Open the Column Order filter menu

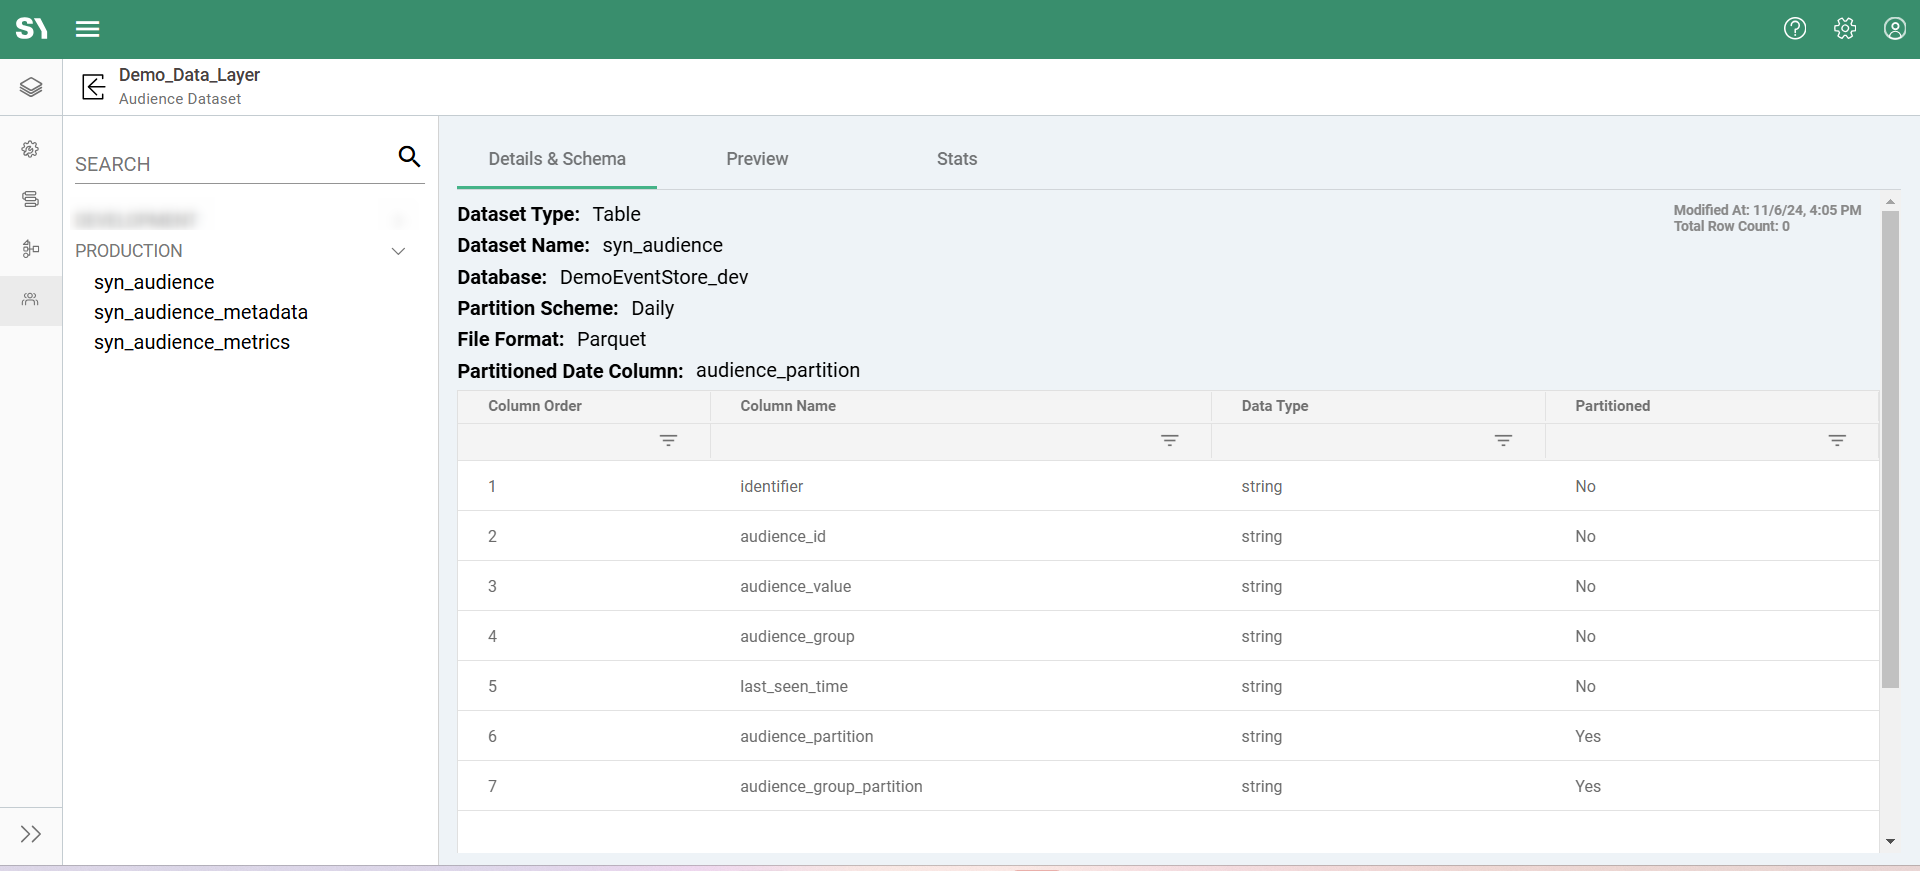click(668, 441)
